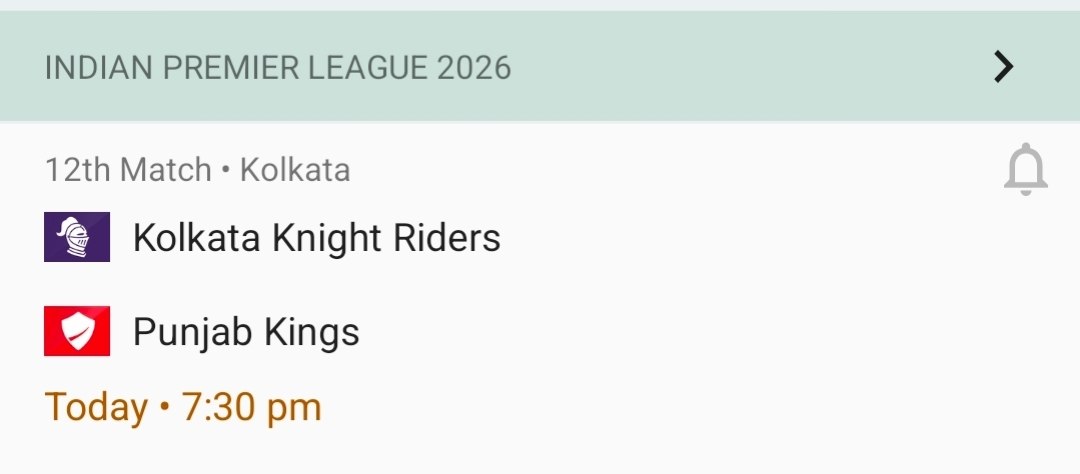Viewport: 1080px width, 474px height.
Task: Tap the Kolkata venue text
Action: 295,170
